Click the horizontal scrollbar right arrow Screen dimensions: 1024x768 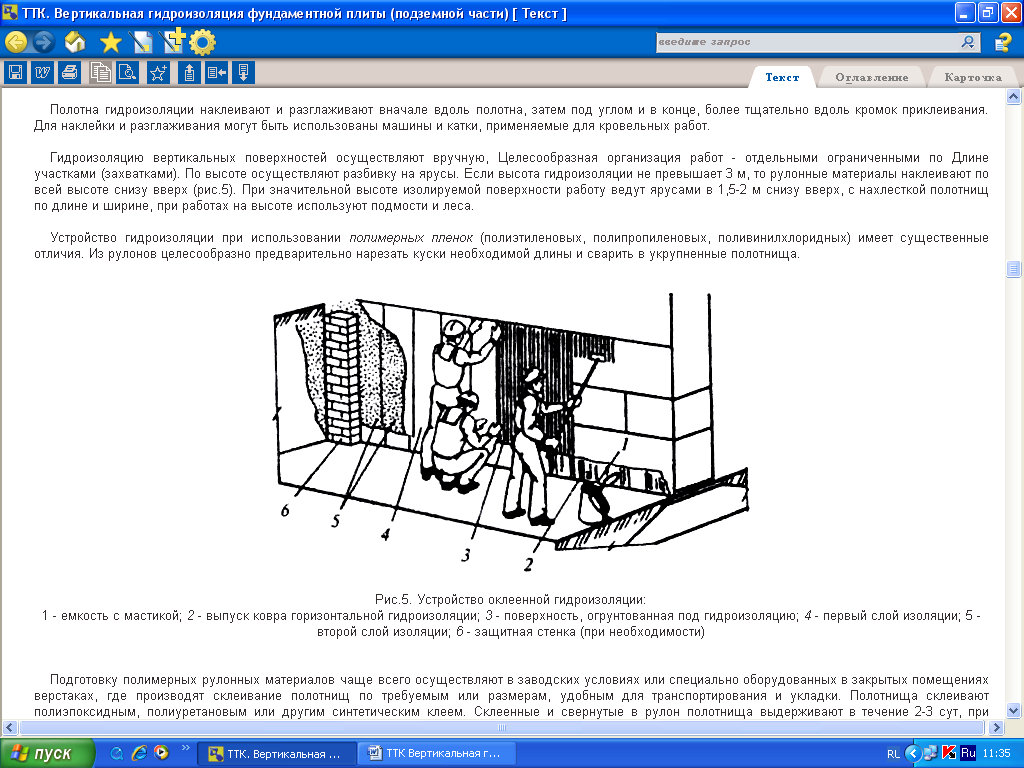pos(996,727)
